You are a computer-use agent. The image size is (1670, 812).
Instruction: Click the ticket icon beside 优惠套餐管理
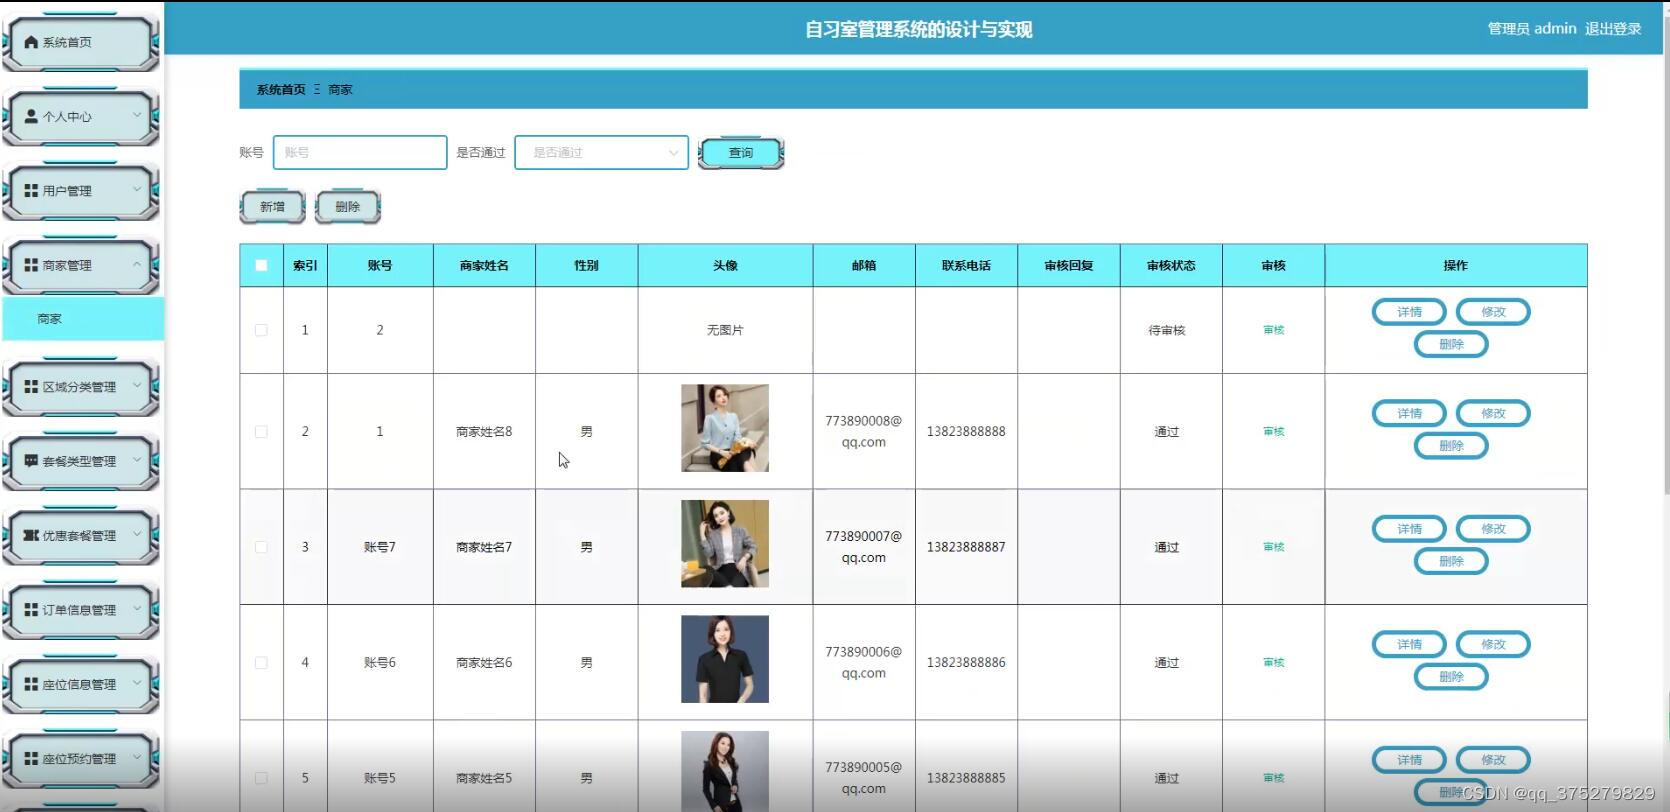[x=31, y=535]
